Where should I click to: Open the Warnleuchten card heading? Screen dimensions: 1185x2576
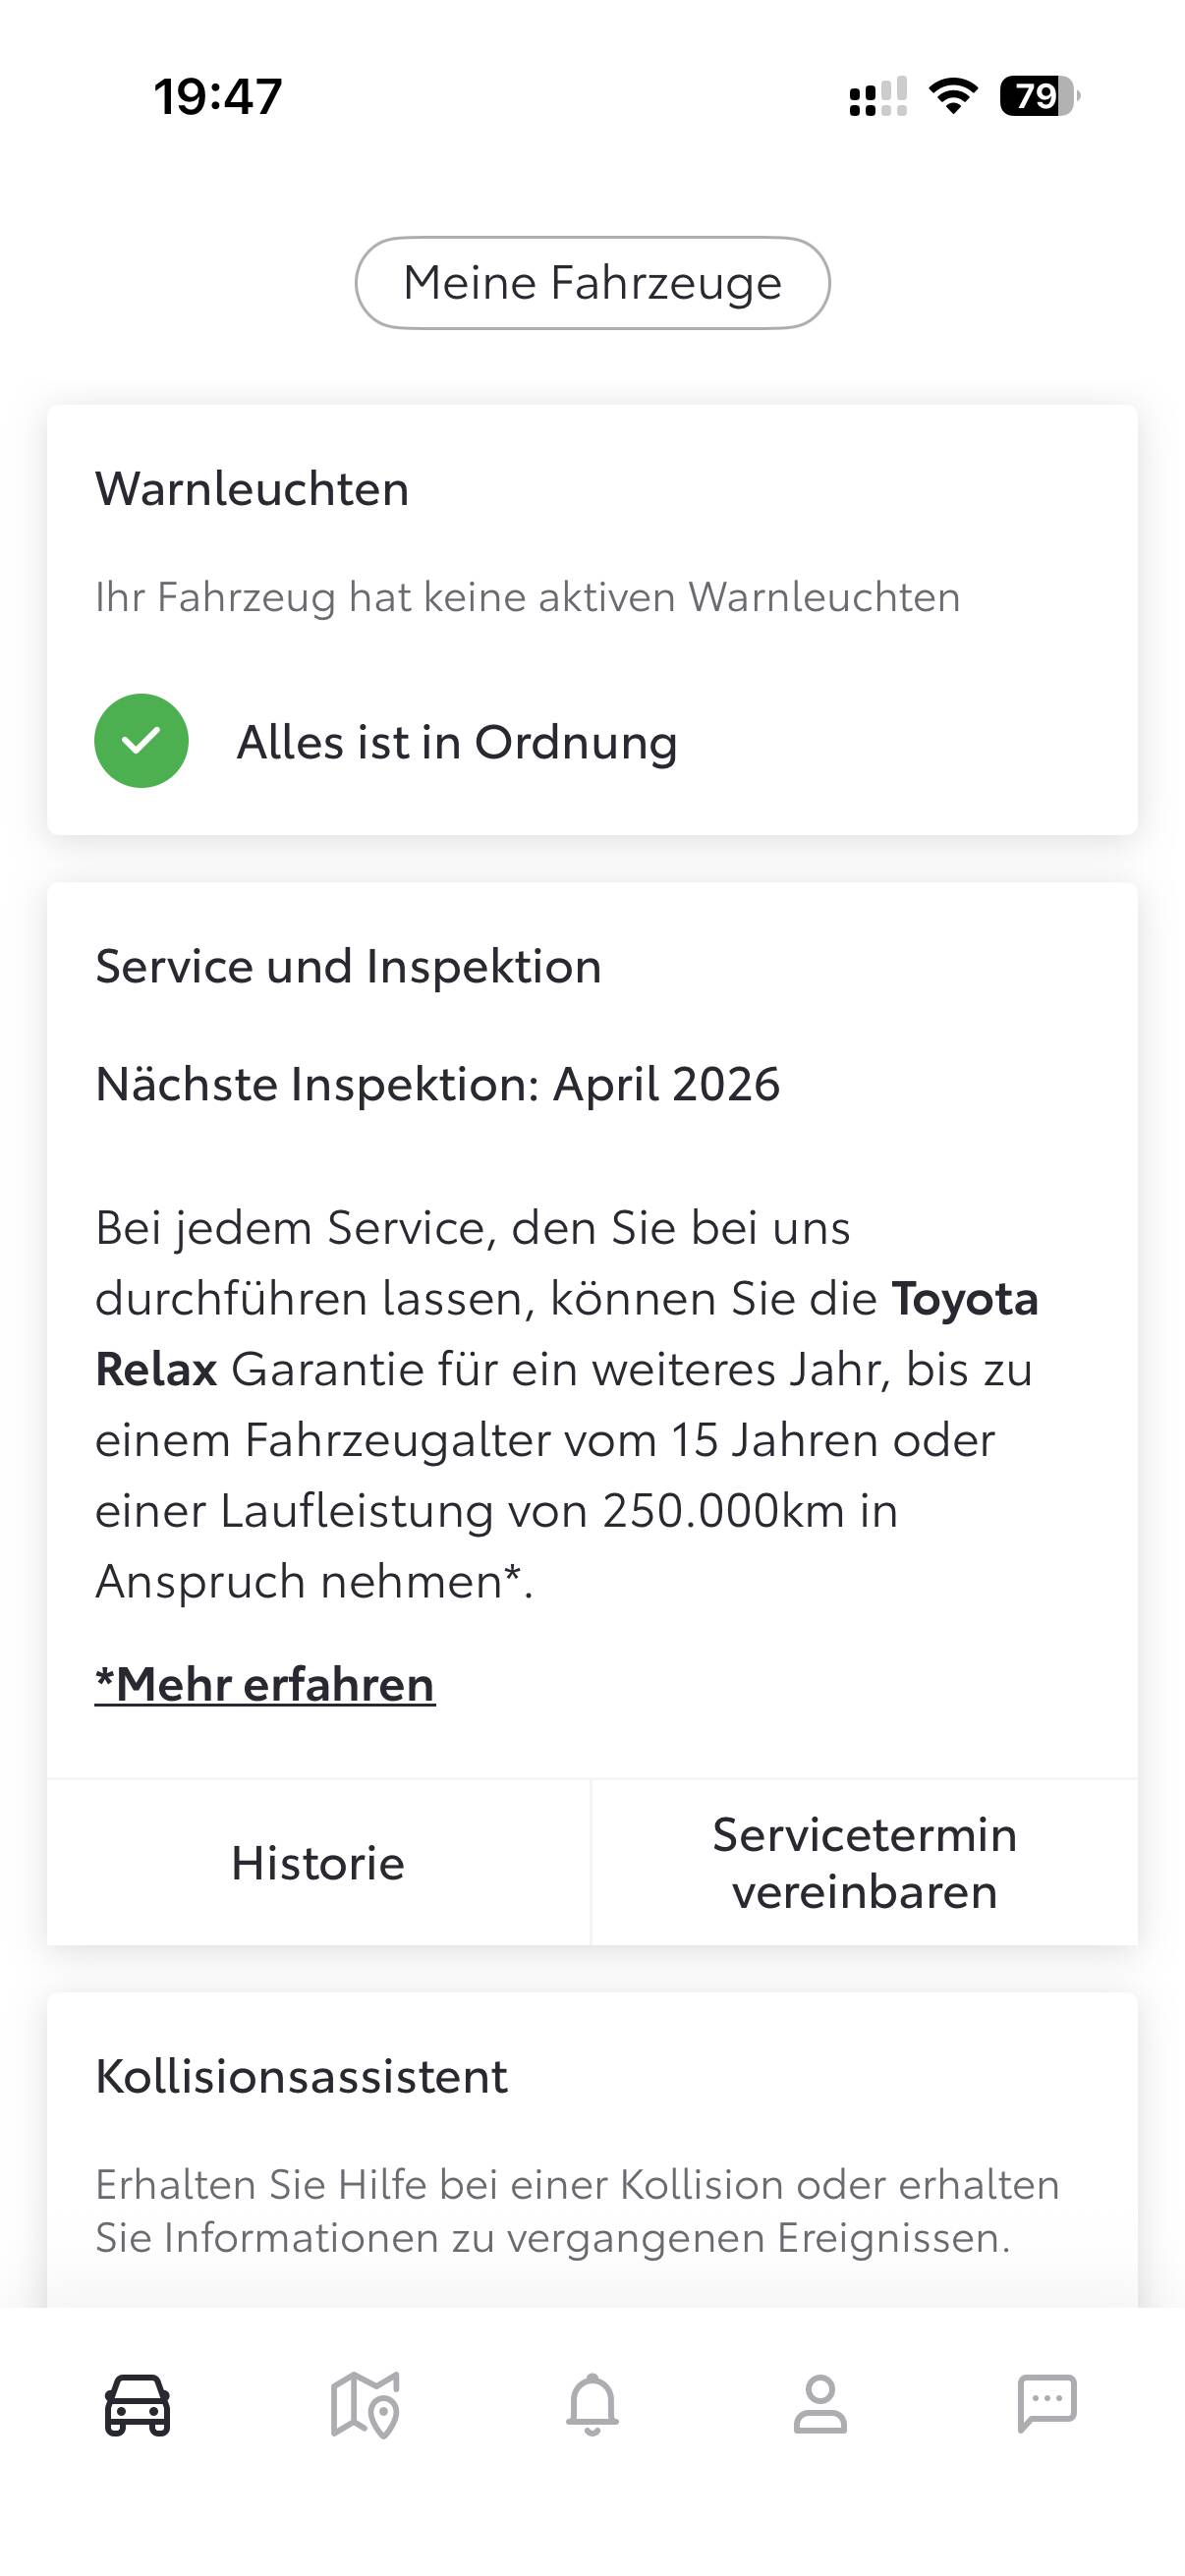point(252,489)
